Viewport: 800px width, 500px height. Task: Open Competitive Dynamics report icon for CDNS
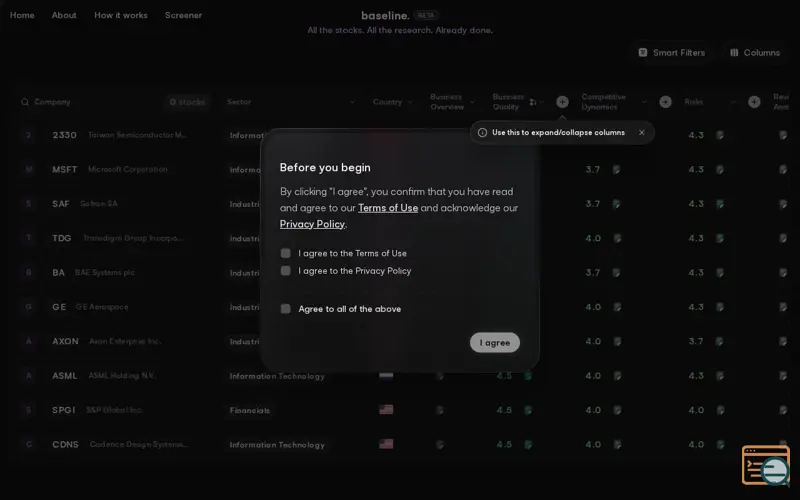[617, 445]
